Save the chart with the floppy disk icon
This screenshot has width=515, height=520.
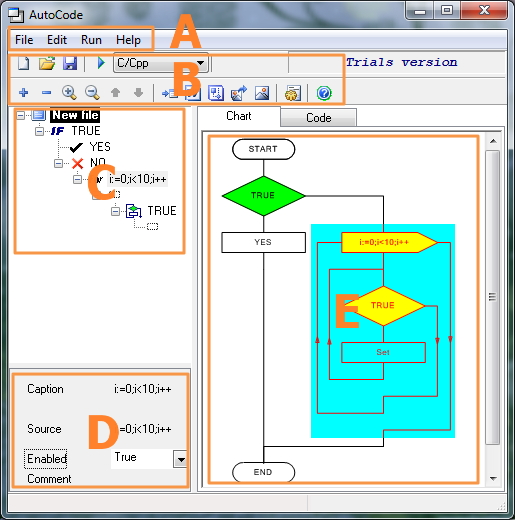point(70,63)
